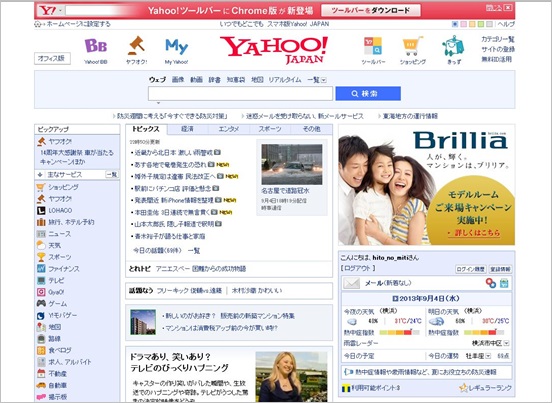Open the Shopping cart icon in header

coord(413,46)
